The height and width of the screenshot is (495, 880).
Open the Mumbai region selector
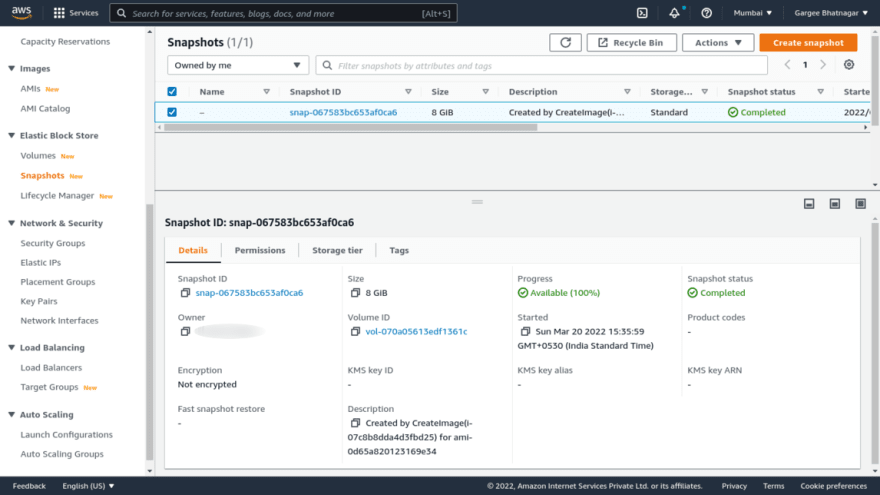[753, 13]
